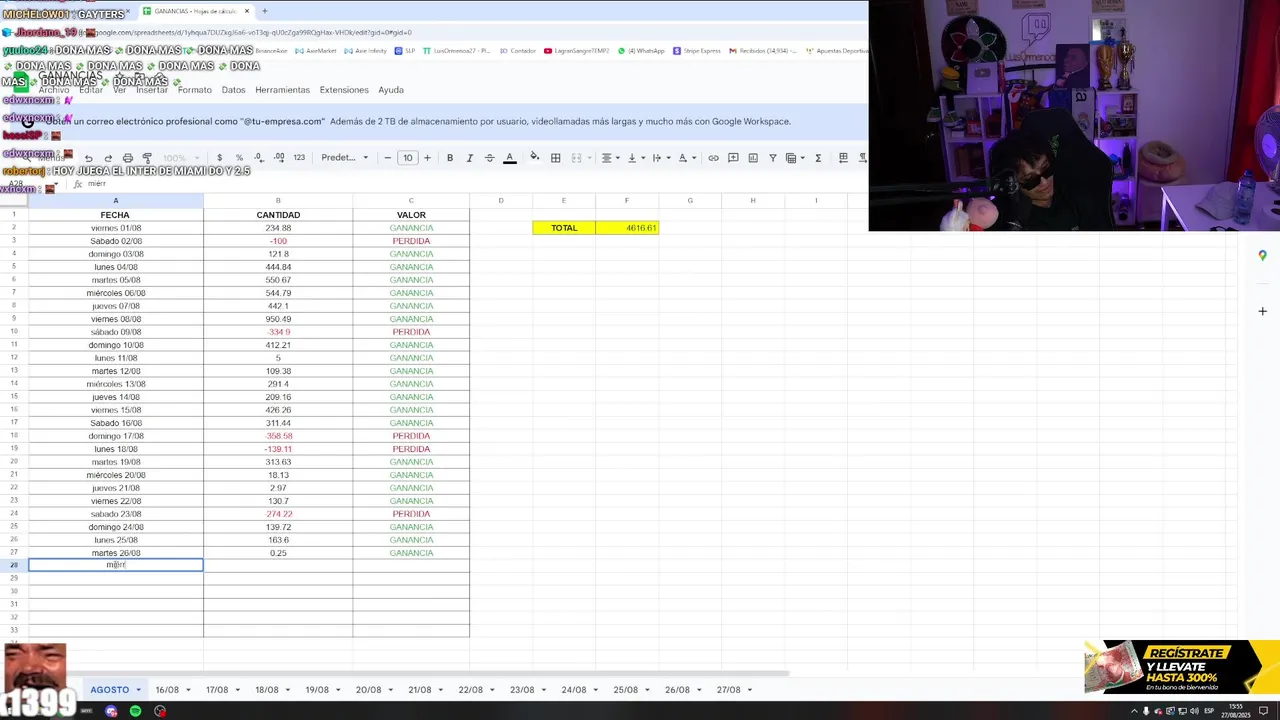This screenshot has width=1280, height=720.
Task: Switch to the 20/08 sheet tab
Action: (368, 690)
